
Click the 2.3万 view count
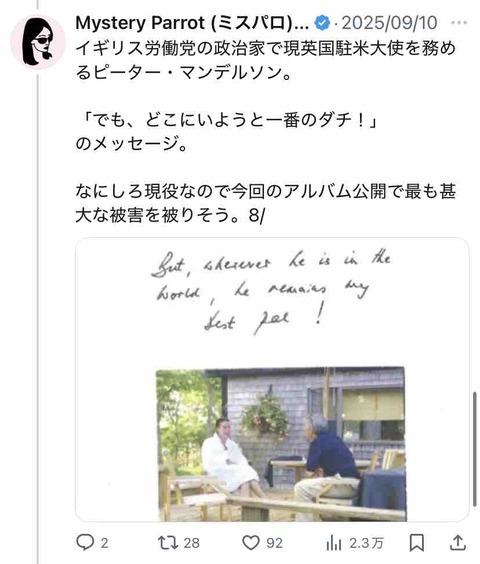(x=366, y=543)
